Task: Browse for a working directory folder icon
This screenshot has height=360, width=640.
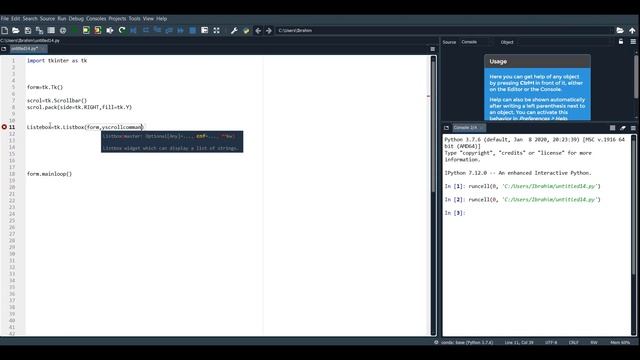Action: point(620,30)
